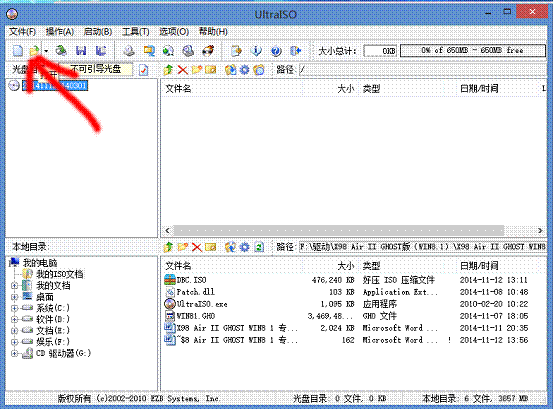This screenshot has width=554, height=410.
Task: Click New Folder in 光盘目录 toolbar
Action: click(x=197, y=70)
